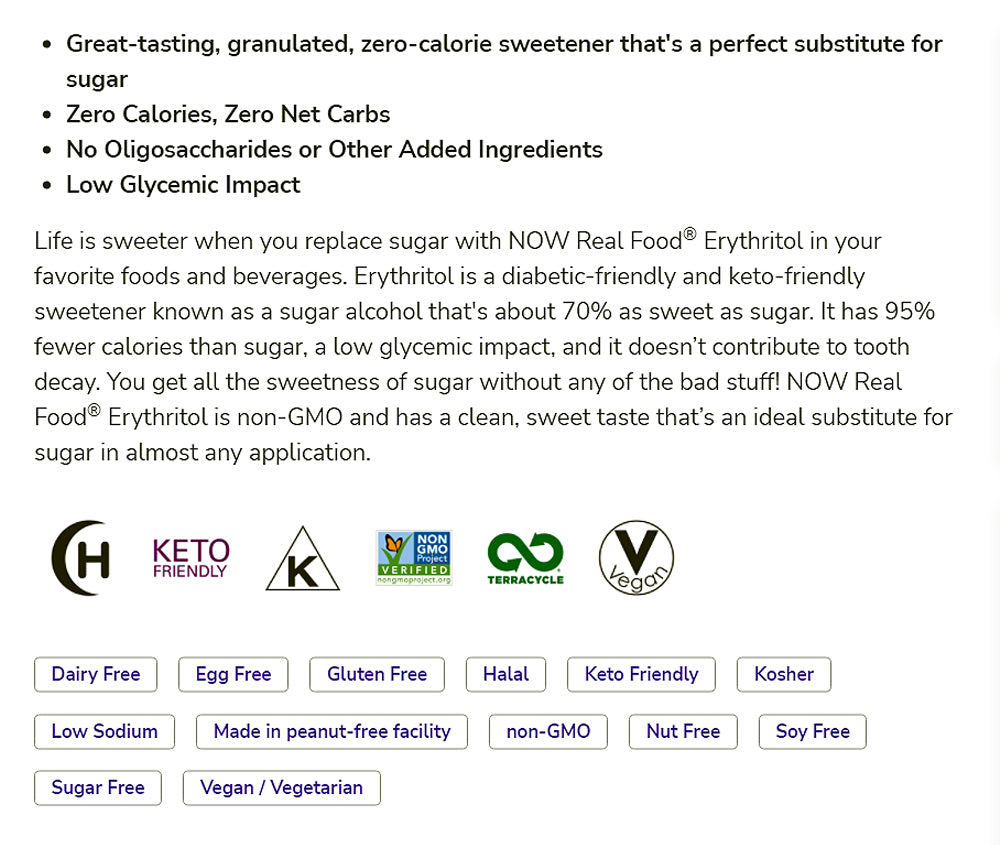
Task: Select the Dairy Free tag
Action: 96,674
